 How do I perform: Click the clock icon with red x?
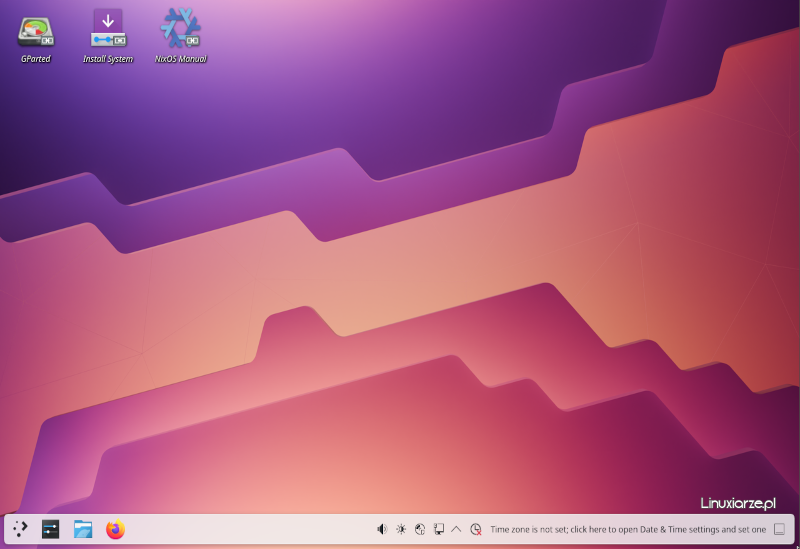pyautogui.click(x=476, y=529)
